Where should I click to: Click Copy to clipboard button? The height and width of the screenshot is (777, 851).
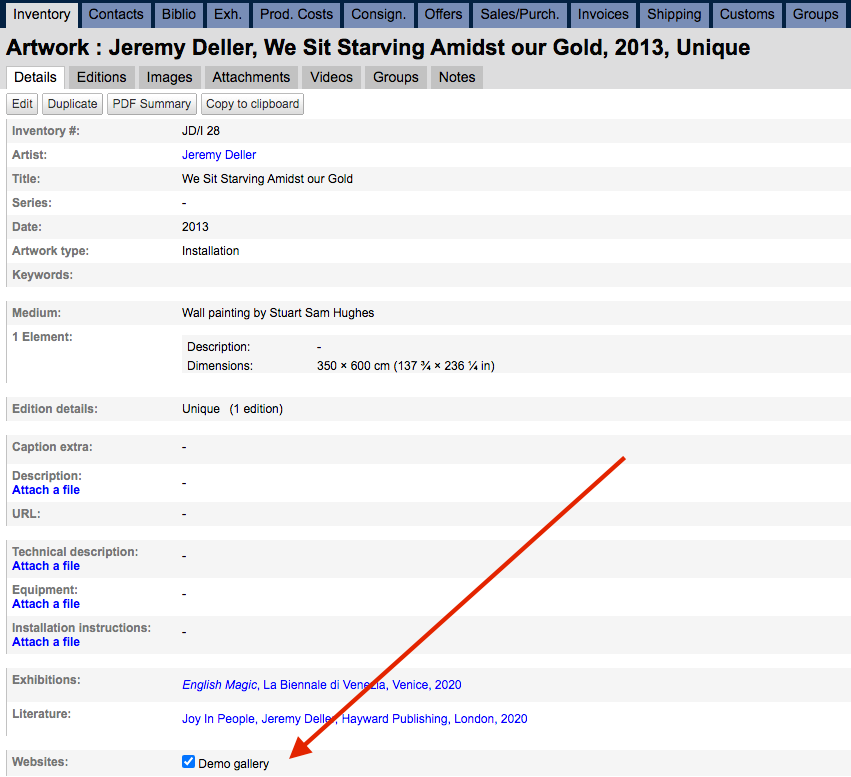[252, 104]
